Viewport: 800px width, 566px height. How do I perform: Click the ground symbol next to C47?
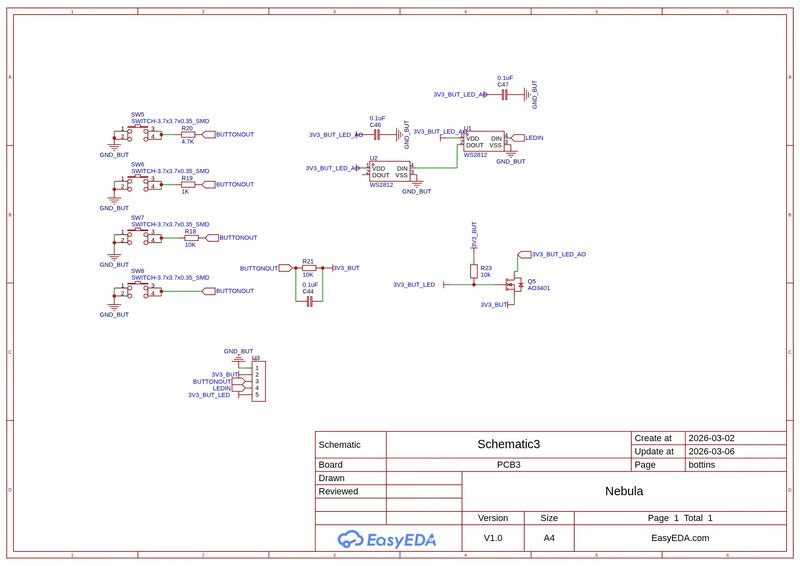tap(526, 94)
